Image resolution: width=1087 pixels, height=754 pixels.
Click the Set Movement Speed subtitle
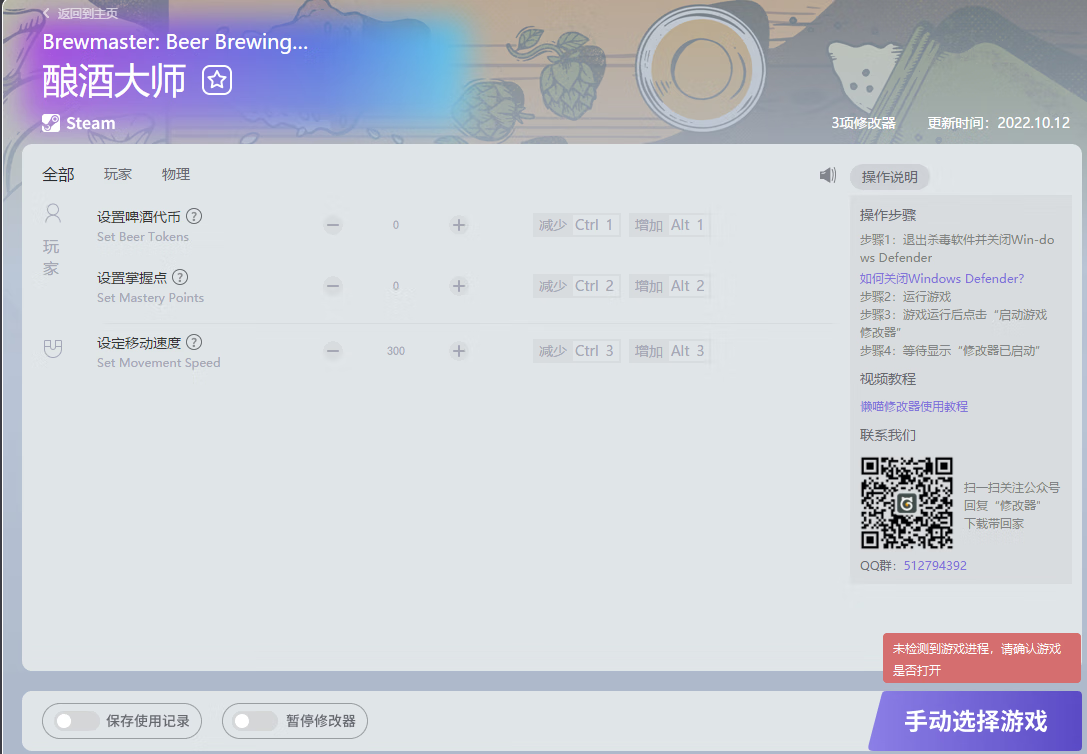point(159,363)
